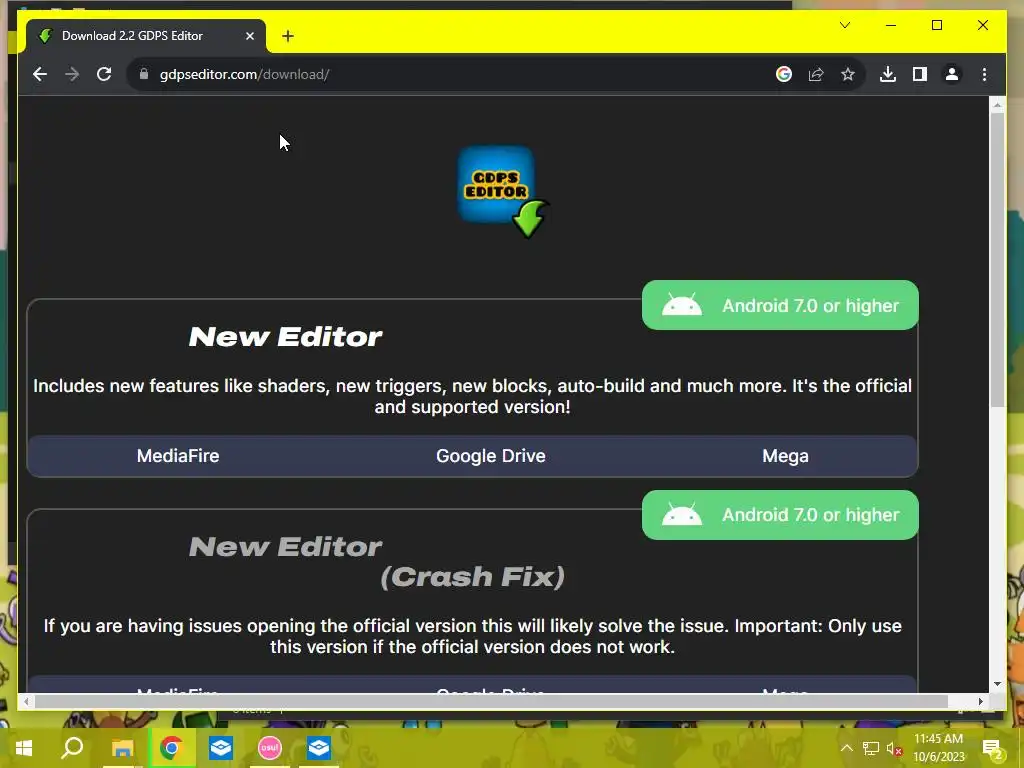Open the Chrome profile icon
Image resolution: width=1024 pixels, height=768 pixels.
pyautogui.click(x=952, y=74)
